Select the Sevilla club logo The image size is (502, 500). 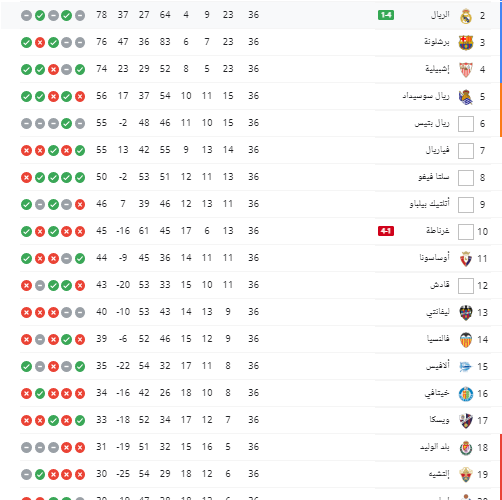coord(466,70)
